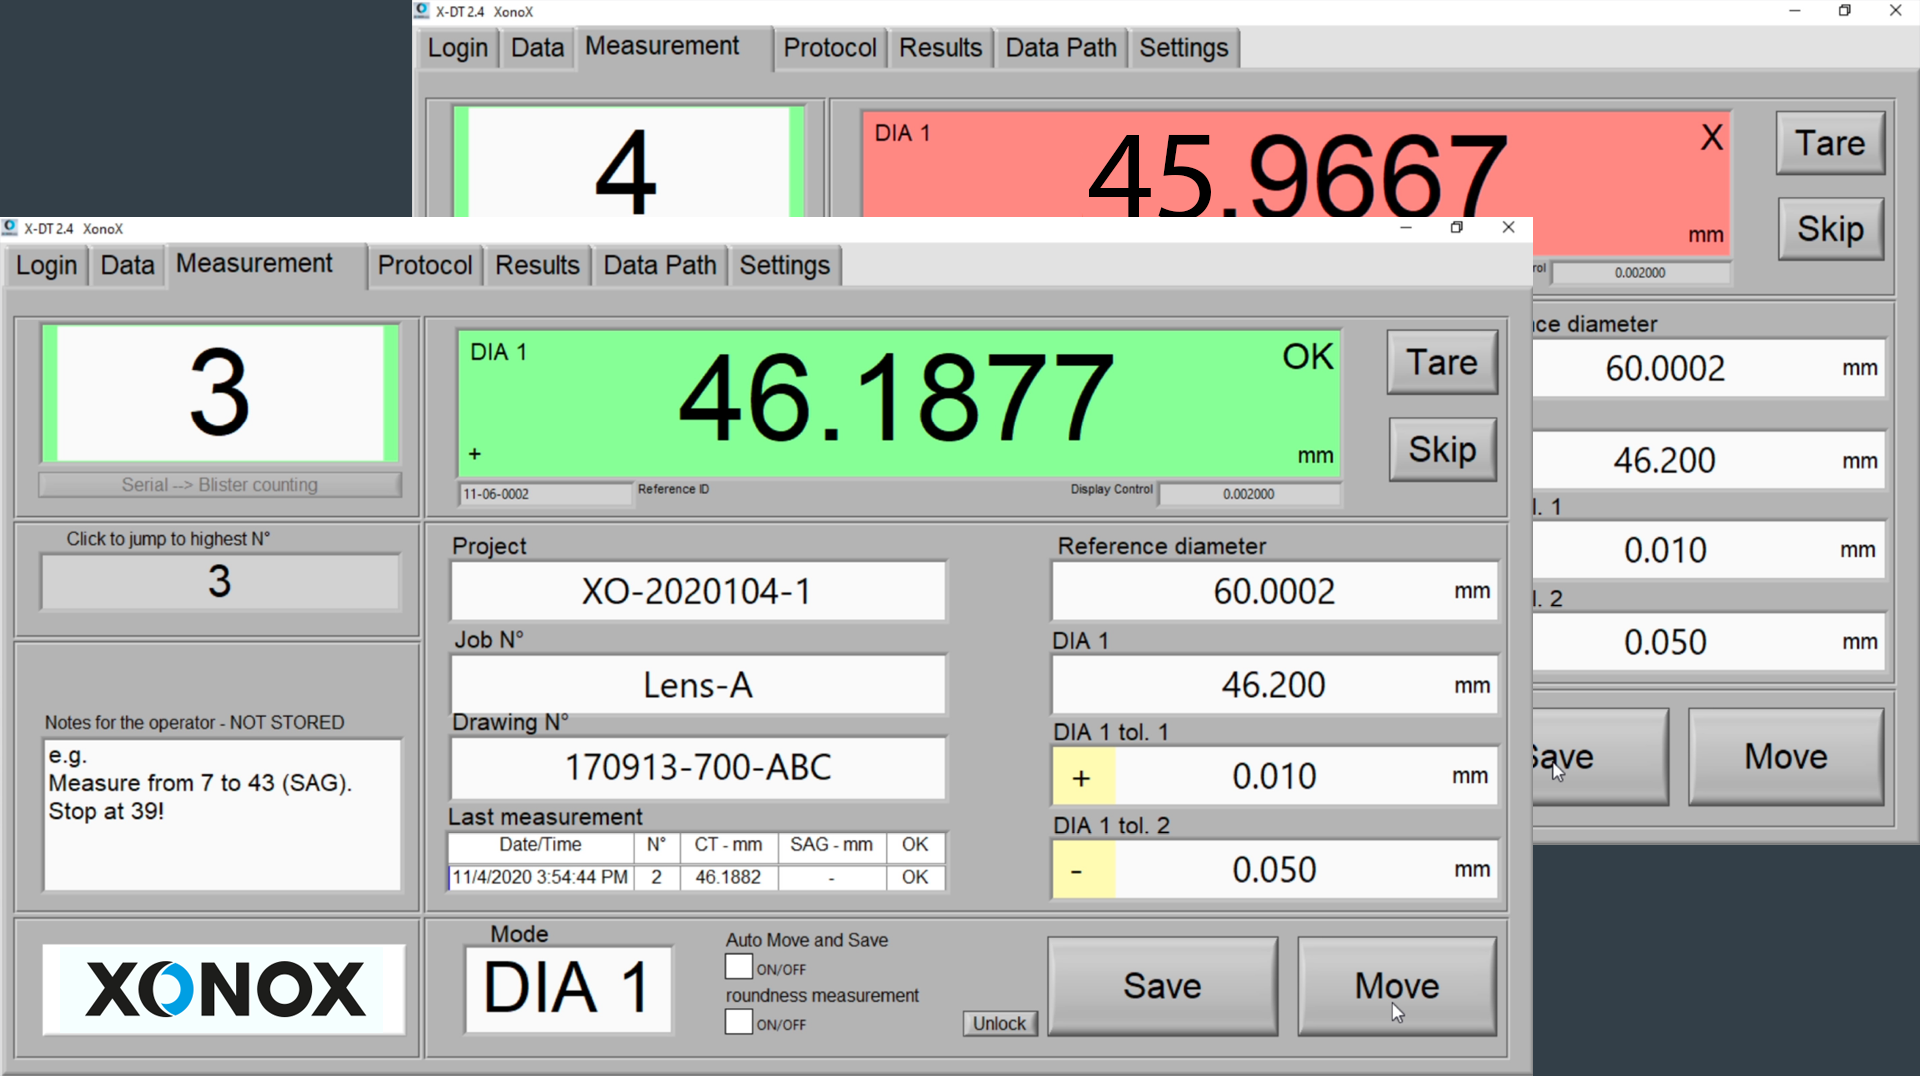Jump to highest N° field showing 3
The width and height of the screenshot is (1920, 1076).
click(x=220, y=582)
